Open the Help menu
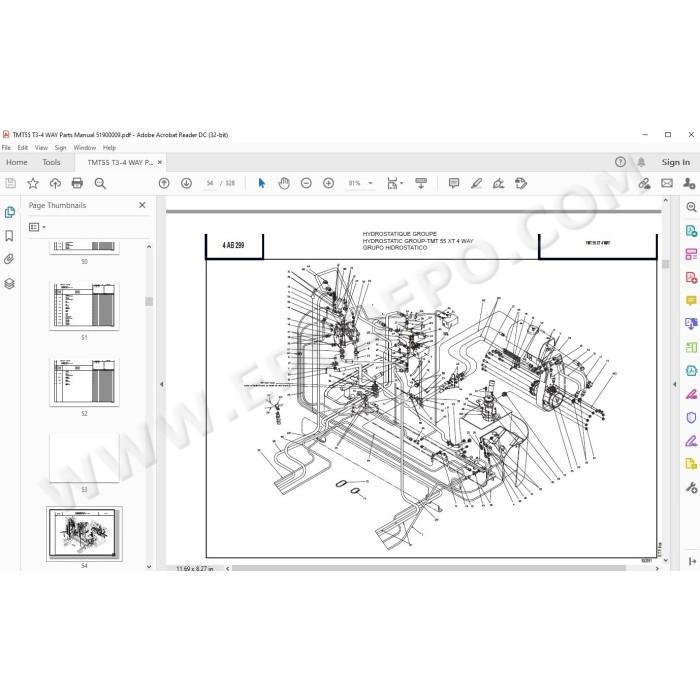 pyautogui.click(x=109, y=148)
